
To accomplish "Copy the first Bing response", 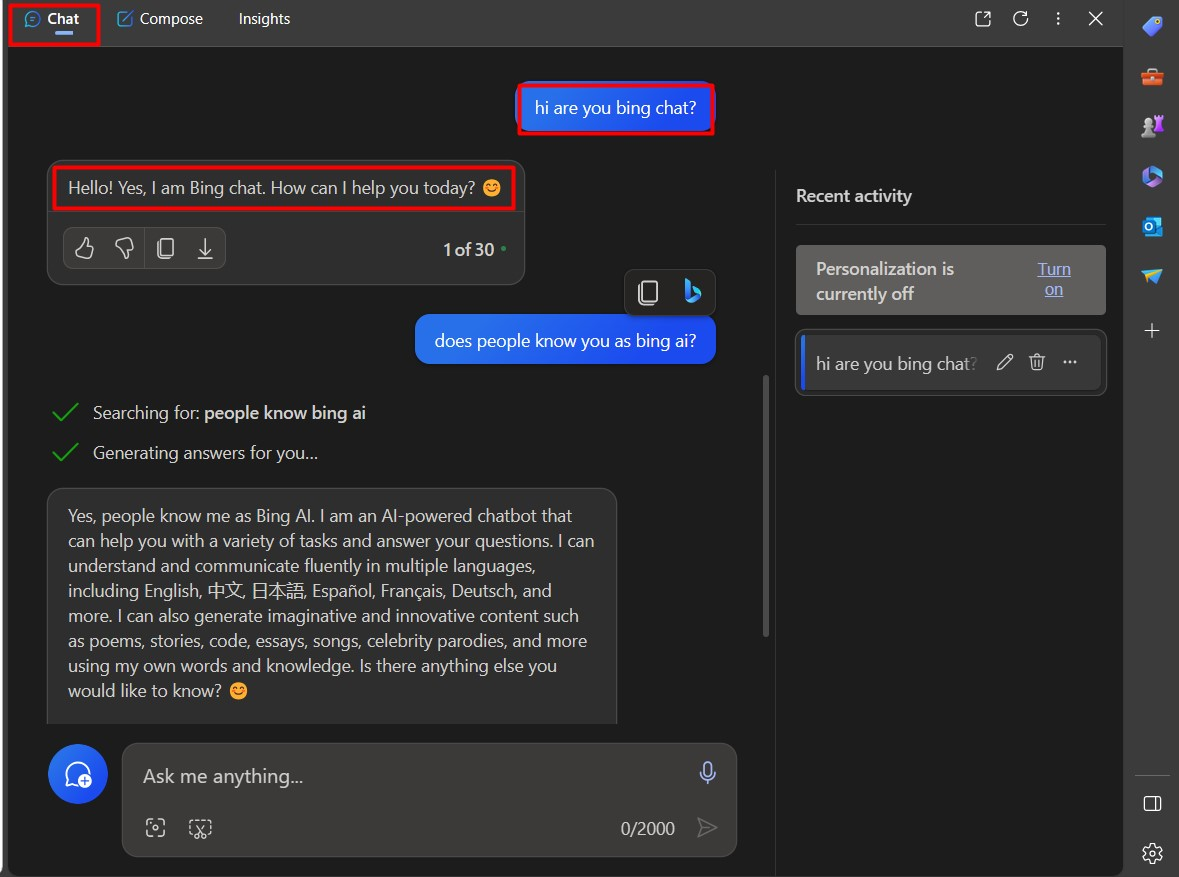I will click(165, 248).
